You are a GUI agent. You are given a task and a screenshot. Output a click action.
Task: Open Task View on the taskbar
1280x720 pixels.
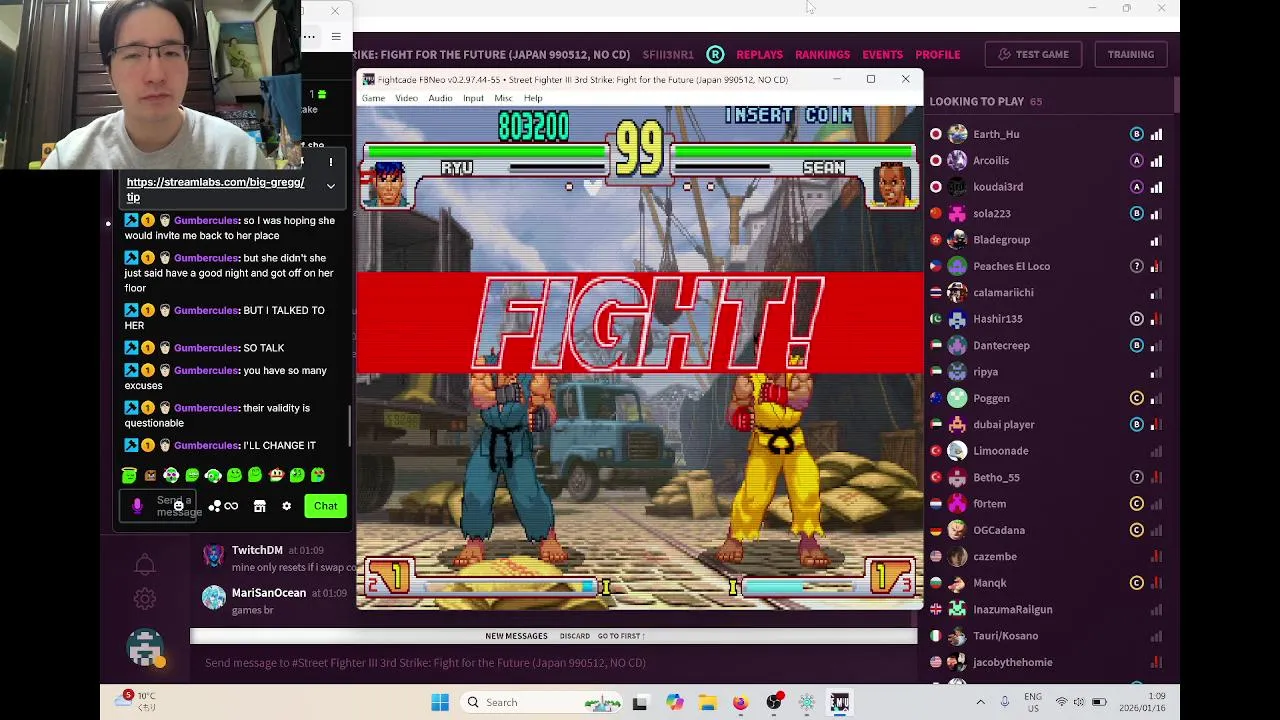(x=640, y=702)
